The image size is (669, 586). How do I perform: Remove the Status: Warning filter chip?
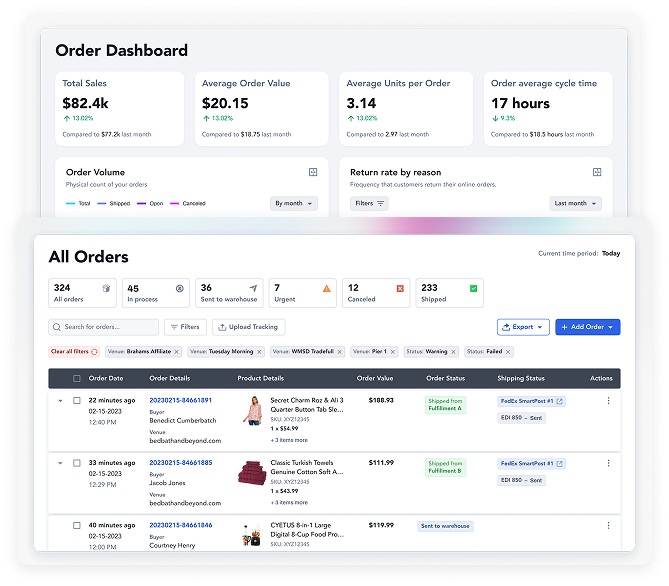coord(453,352)
